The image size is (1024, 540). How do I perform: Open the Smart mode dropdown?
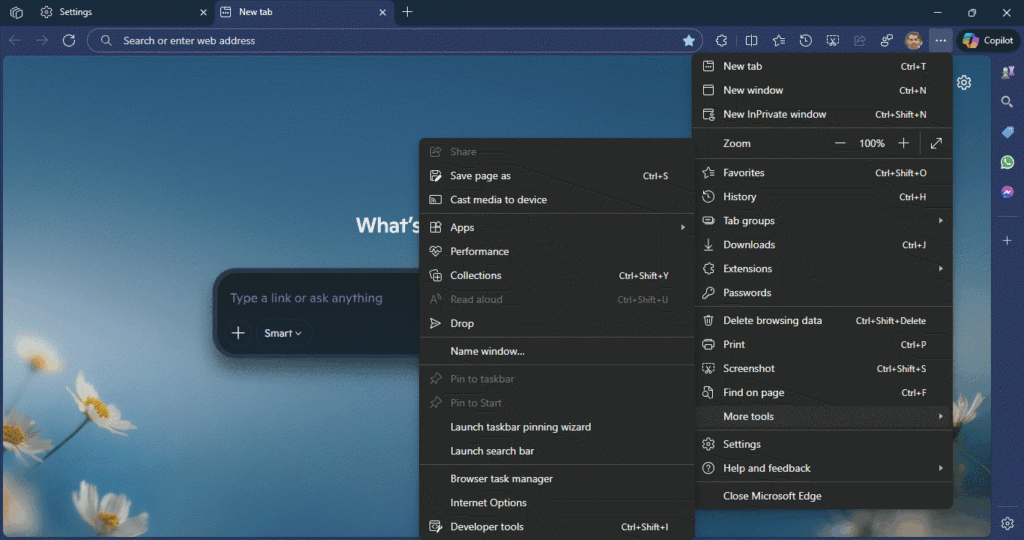283,333
